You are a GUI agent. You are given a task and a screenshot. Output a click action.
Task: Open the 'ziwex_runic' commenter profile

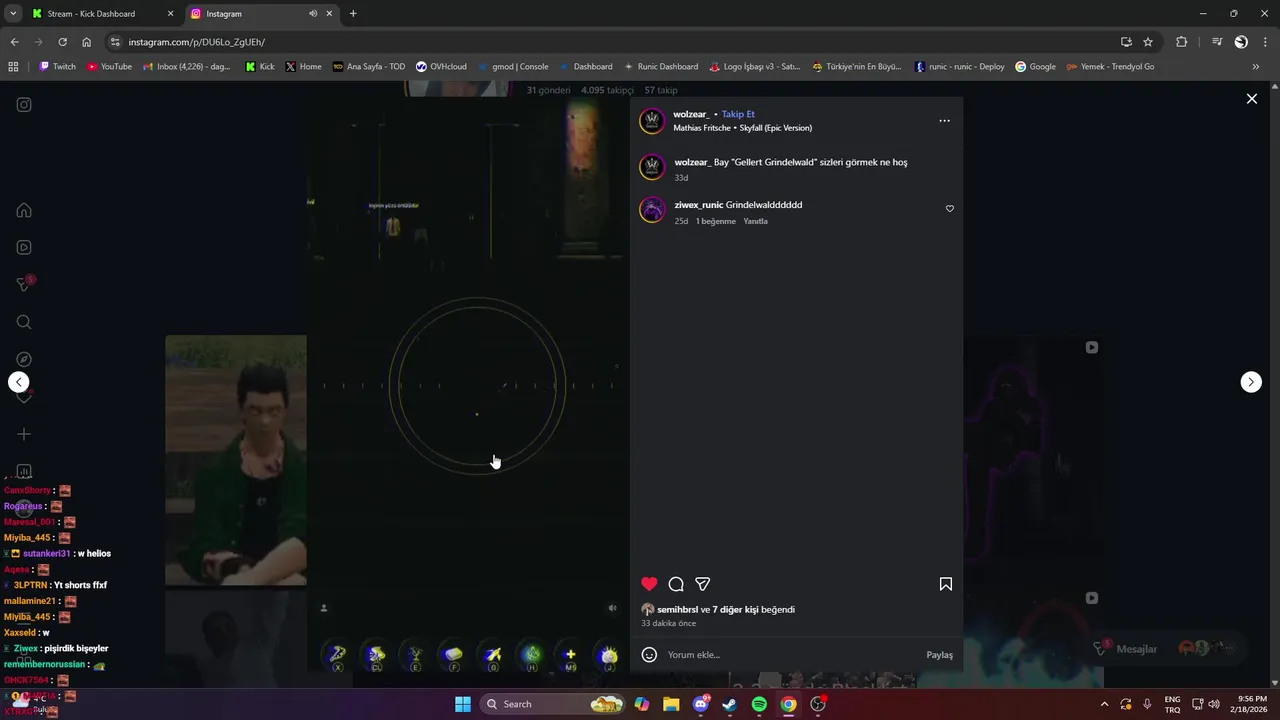tap(698, 205)
